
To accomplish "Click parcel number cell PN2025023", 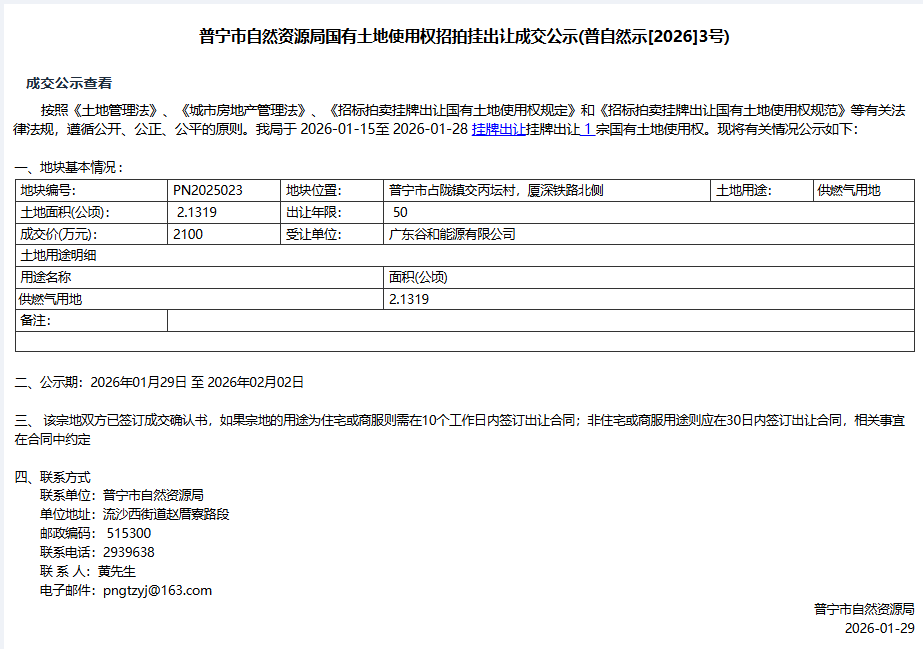I will (208, 190).
